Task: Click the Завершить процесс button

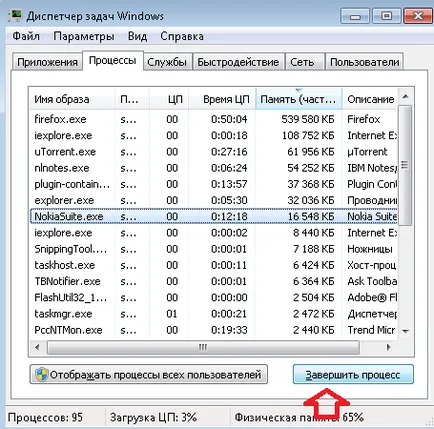Action: tap(353, 375)
